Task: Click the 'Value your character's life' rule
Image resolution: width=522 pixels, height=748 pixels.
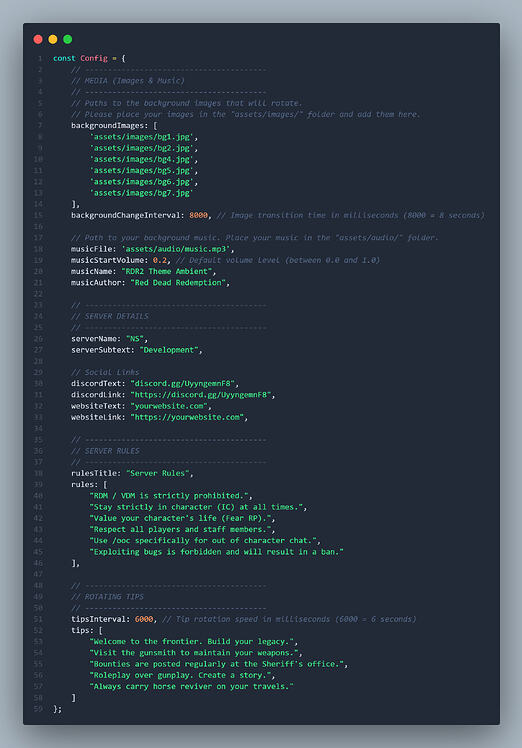Action: point(180,518)
